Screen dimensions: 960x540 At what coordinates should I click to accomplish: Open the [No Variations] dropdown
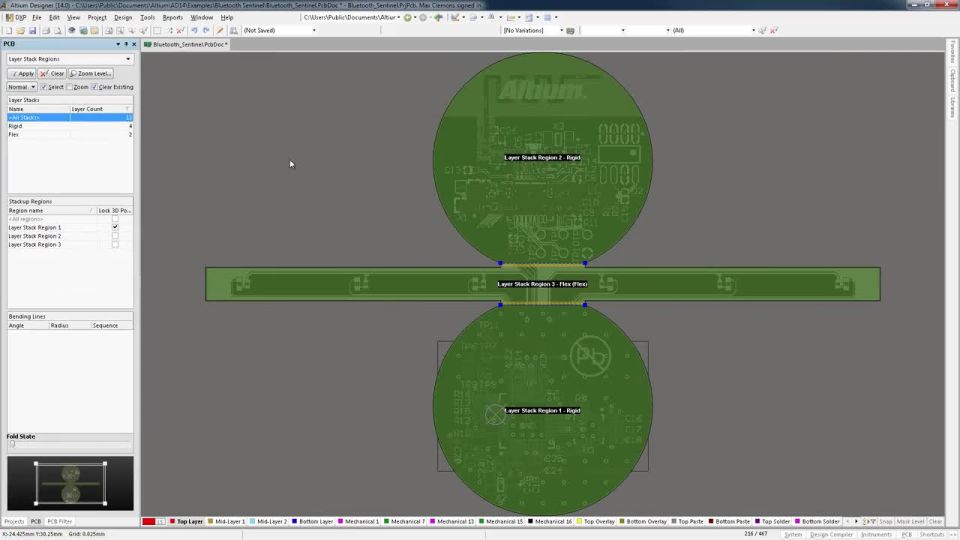point(561,30)
